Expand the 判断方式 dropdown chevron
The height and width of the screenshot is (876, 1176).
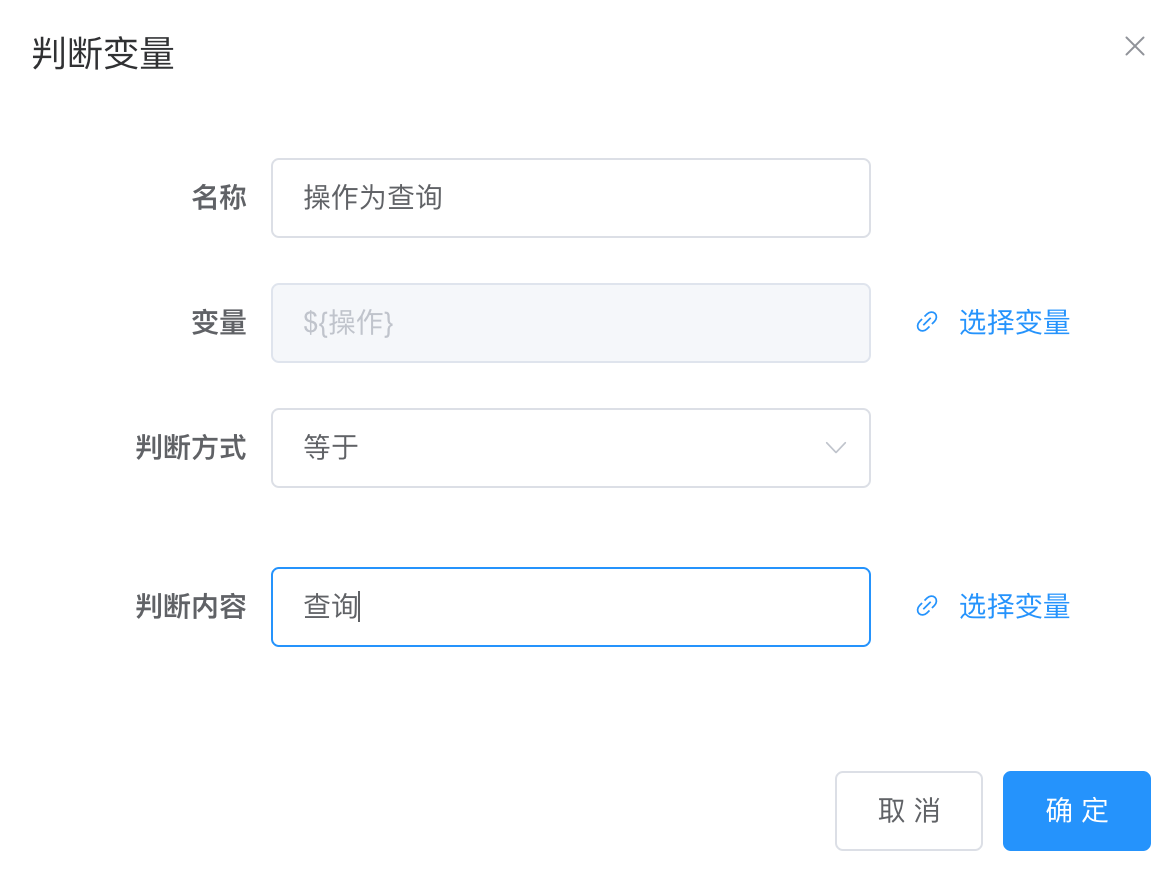(x=836, y=448)
